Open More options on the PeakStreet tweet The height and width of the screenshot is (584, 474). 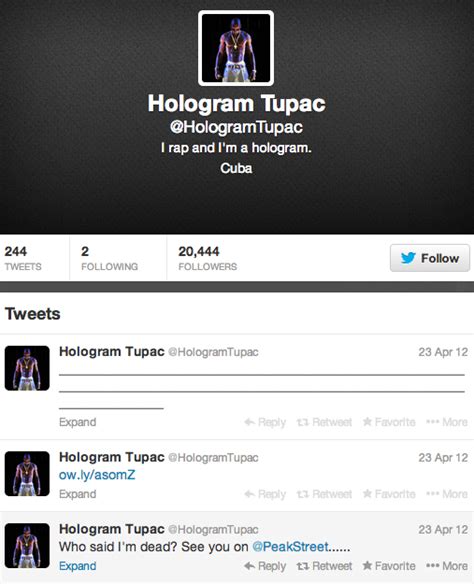447,566
